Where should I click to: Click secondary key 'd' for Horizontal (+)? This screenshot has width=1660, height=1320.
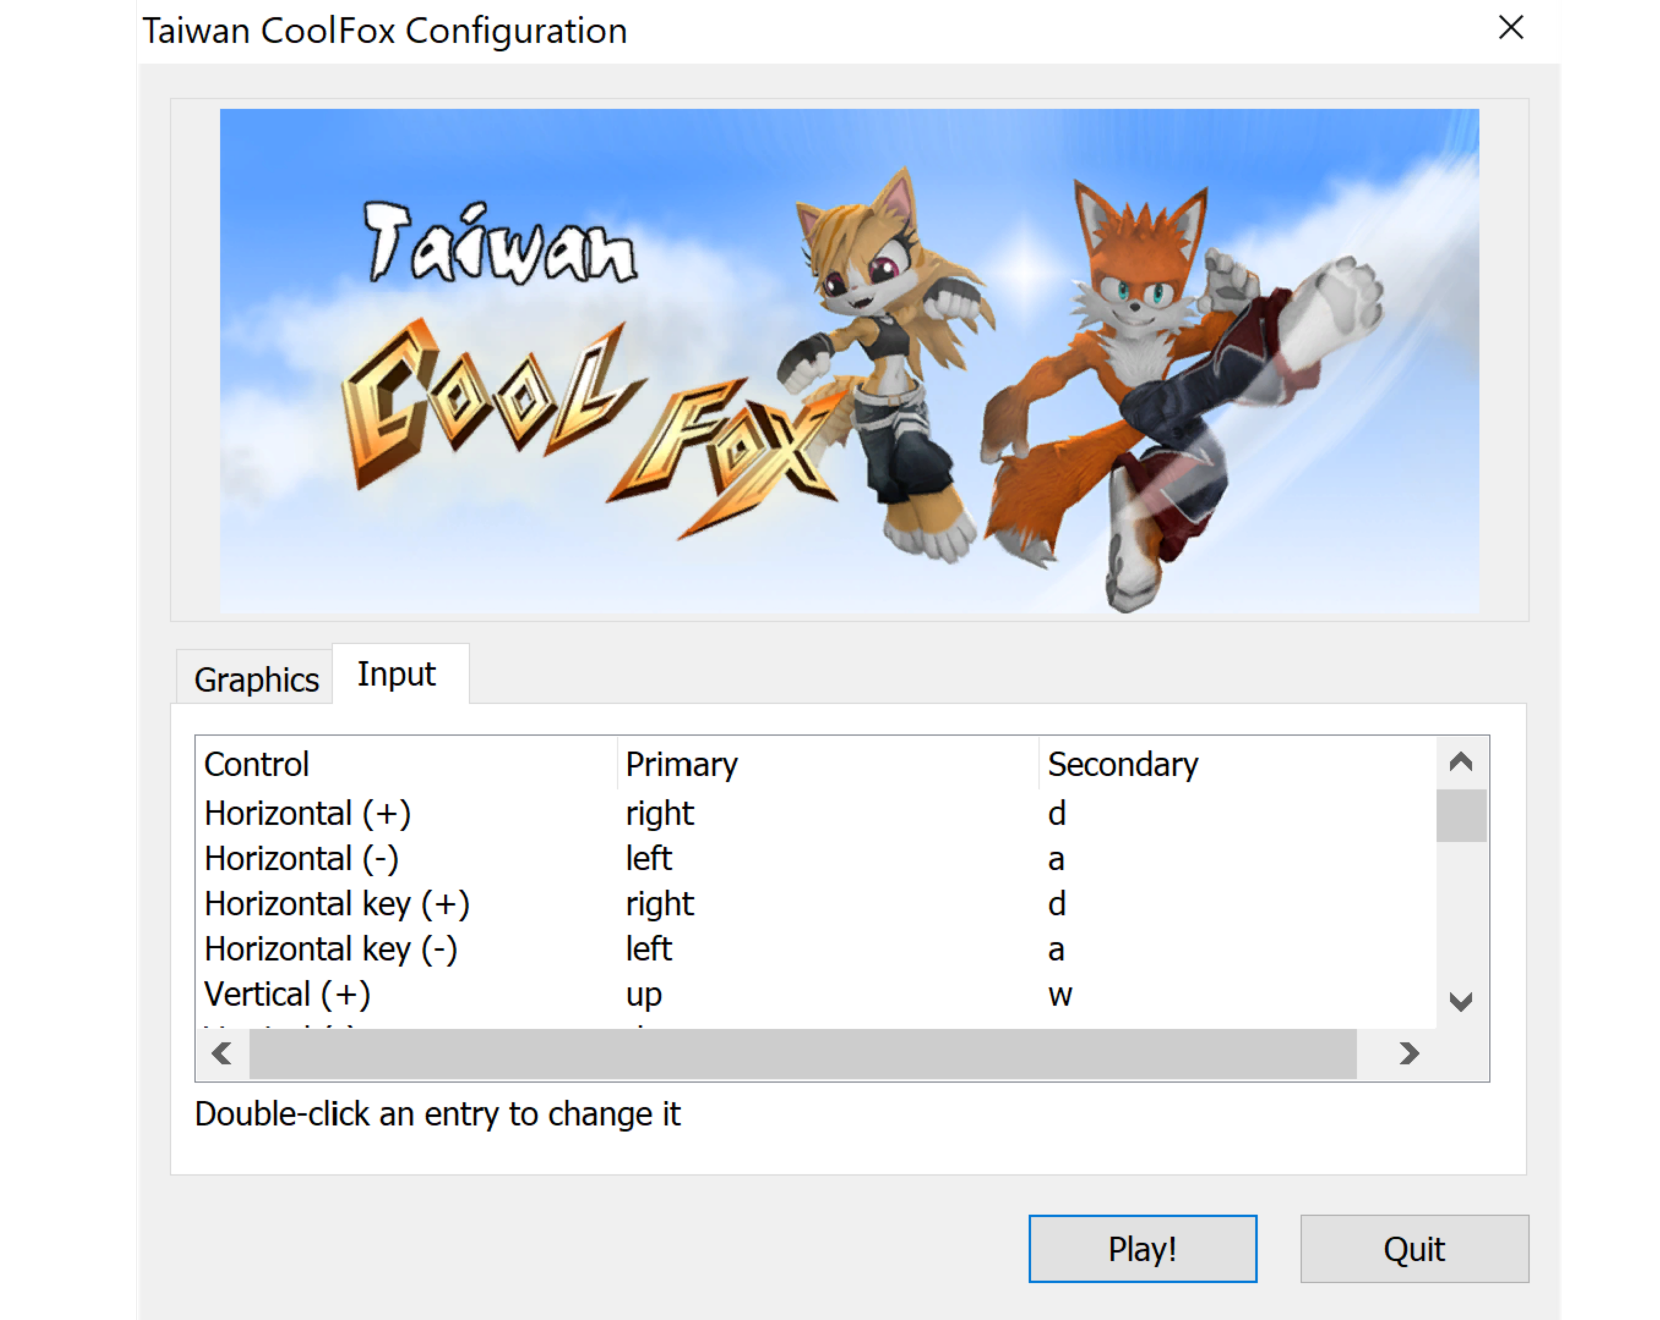coord(1057,814)
